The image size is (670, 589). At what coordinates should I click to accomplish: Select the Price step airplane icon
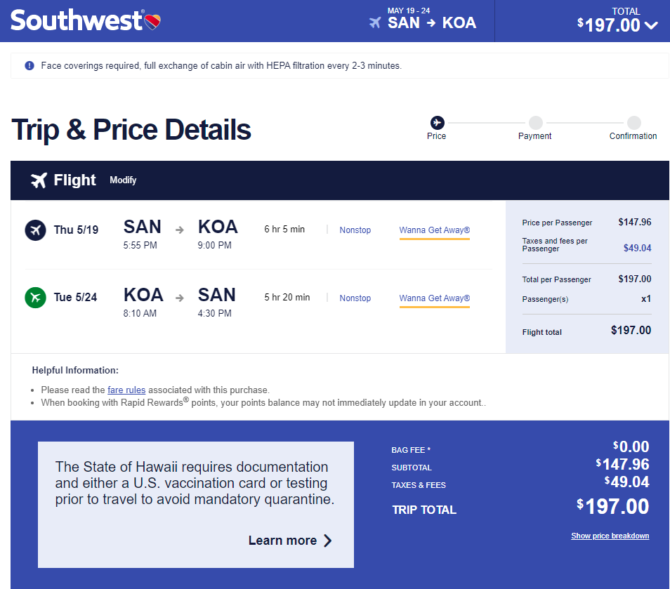(437, 123)
